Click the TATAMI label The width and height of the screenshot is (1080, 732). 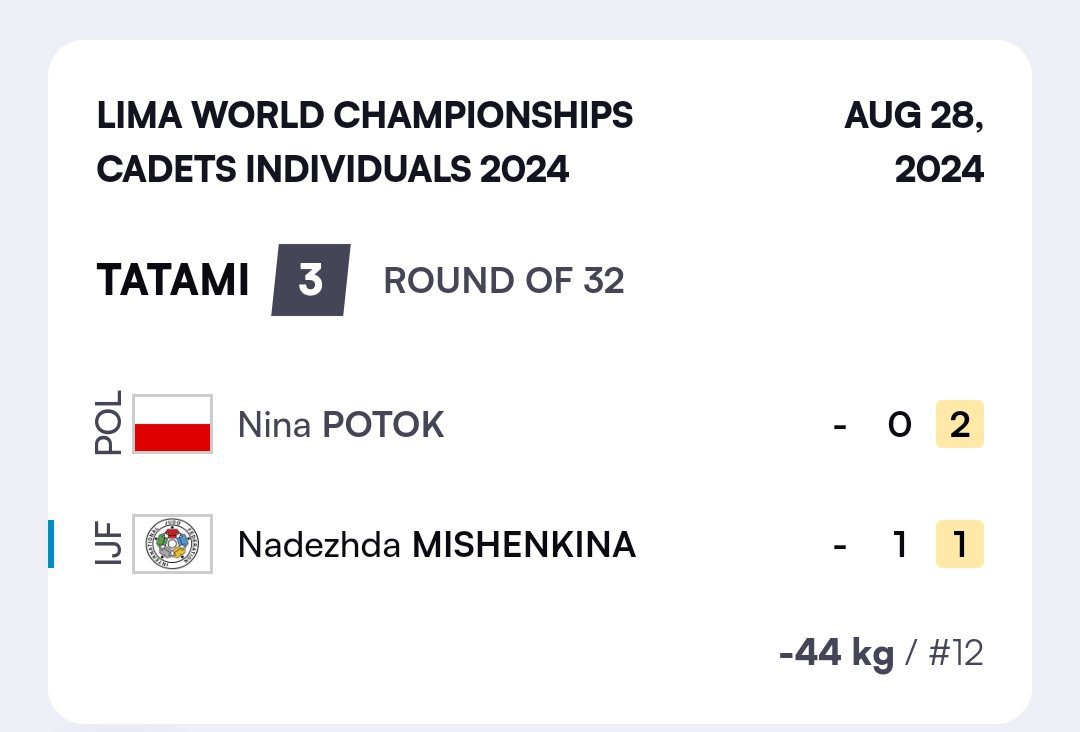click(173, 281)
